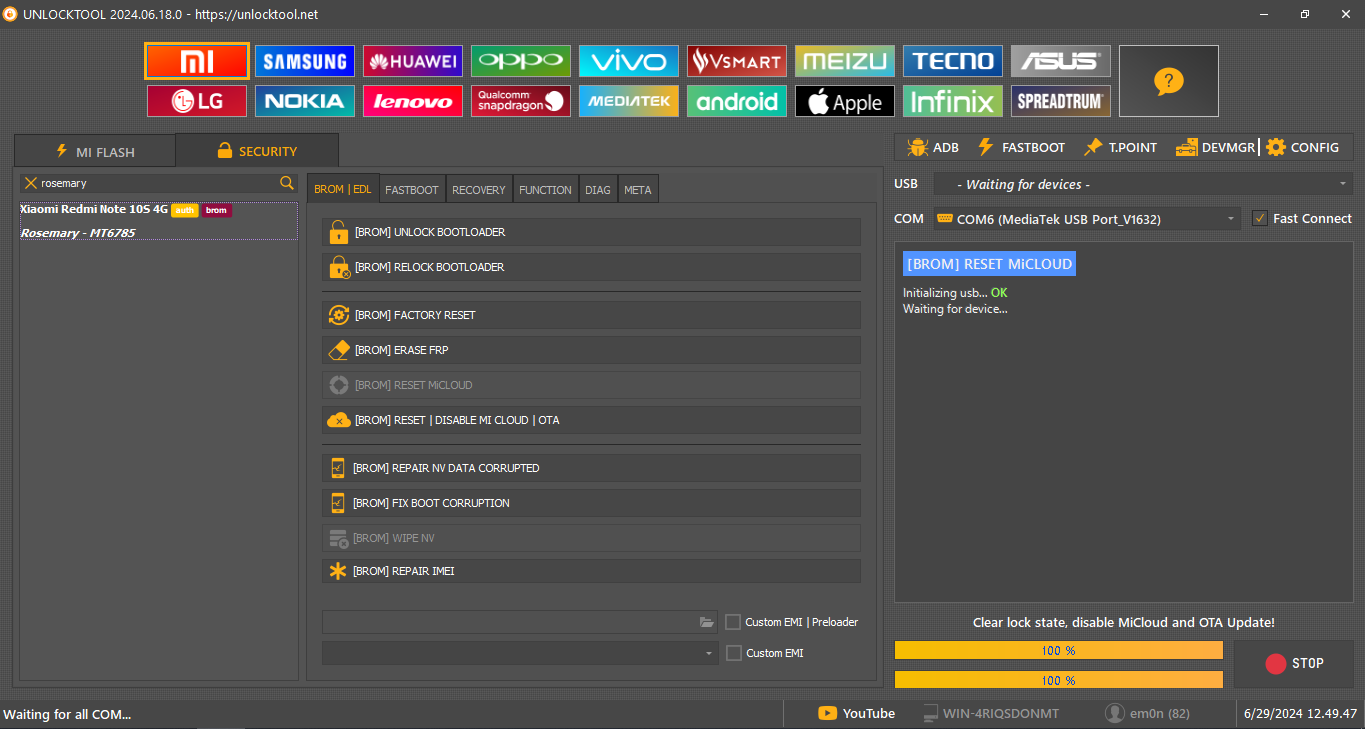Select the Meizu brand icon
1365x729 pixels.
845,61
